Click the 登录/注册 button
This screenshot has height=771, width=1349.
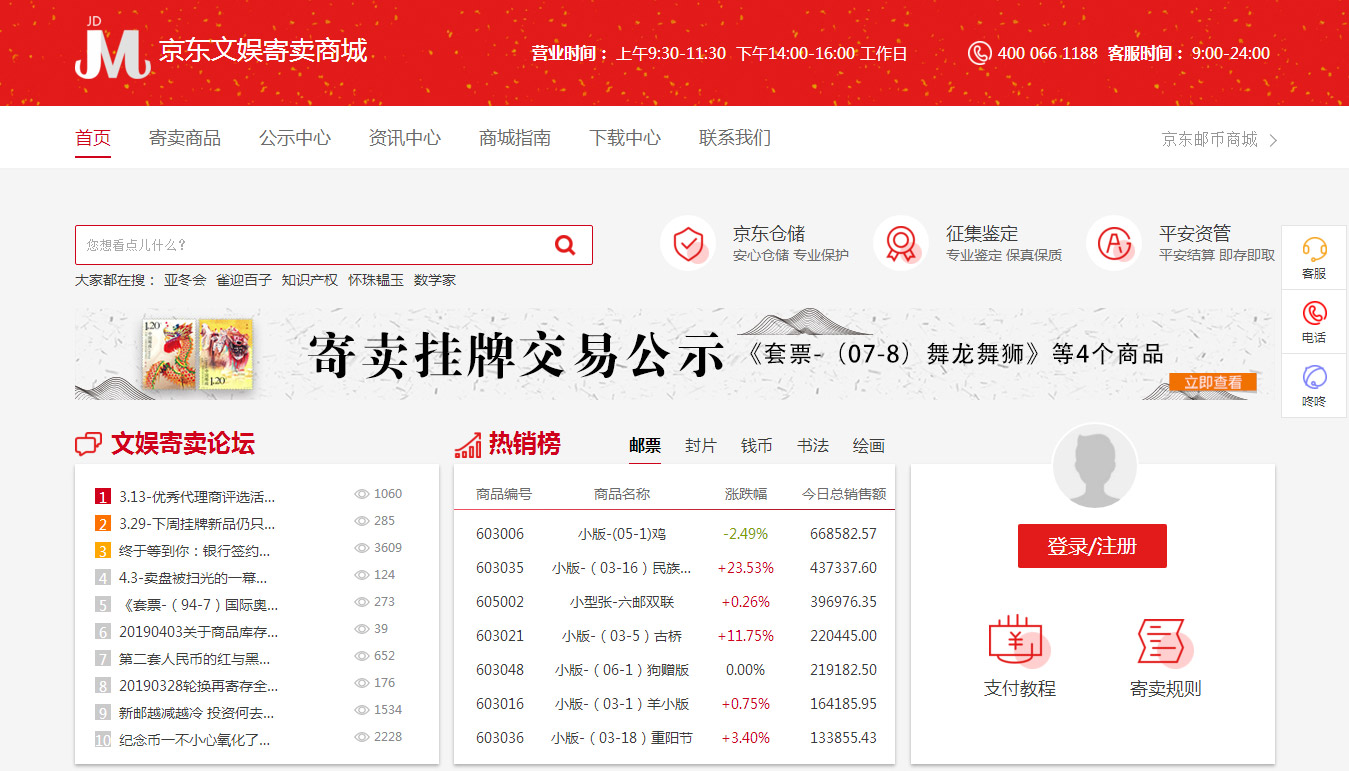[x=1092, y=546]
